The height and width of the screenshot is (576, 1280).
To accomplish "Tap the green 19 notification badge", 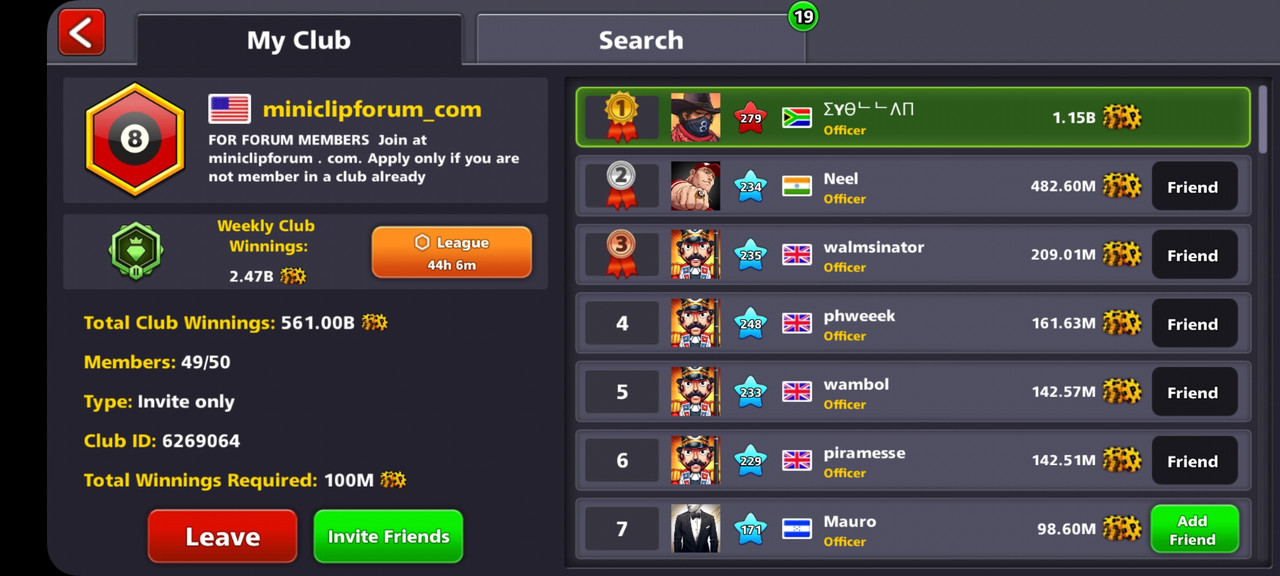I will 803,16.
